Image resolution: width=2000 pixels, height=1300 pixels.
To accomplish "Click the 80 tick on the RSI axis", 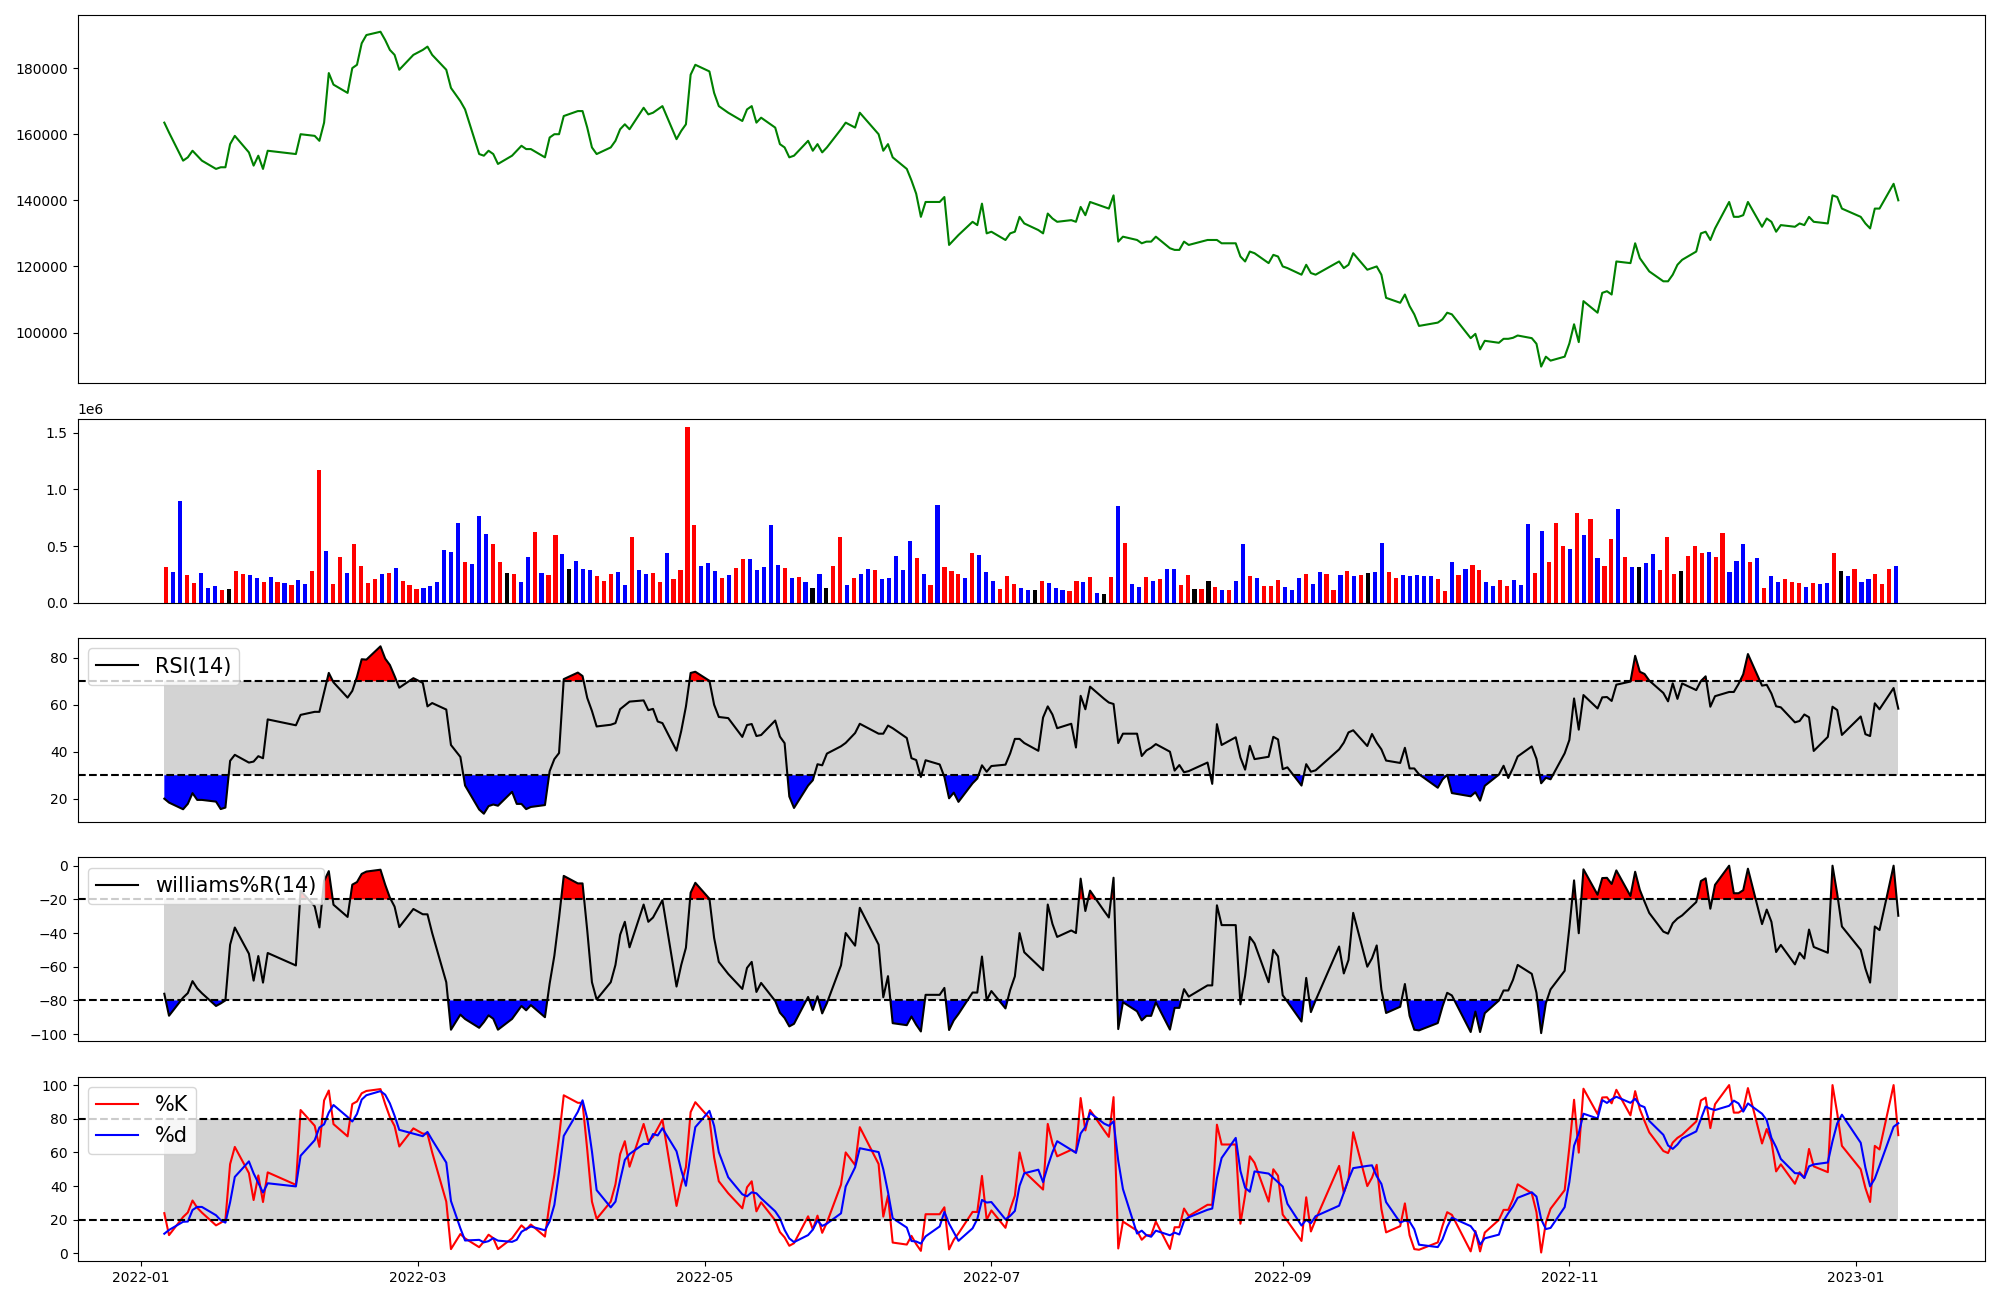I will coord(59,658).
